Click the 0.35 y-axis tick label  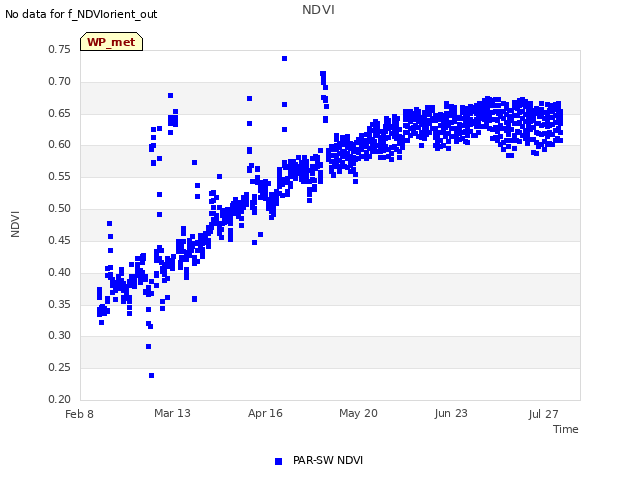tap(60, 304)
